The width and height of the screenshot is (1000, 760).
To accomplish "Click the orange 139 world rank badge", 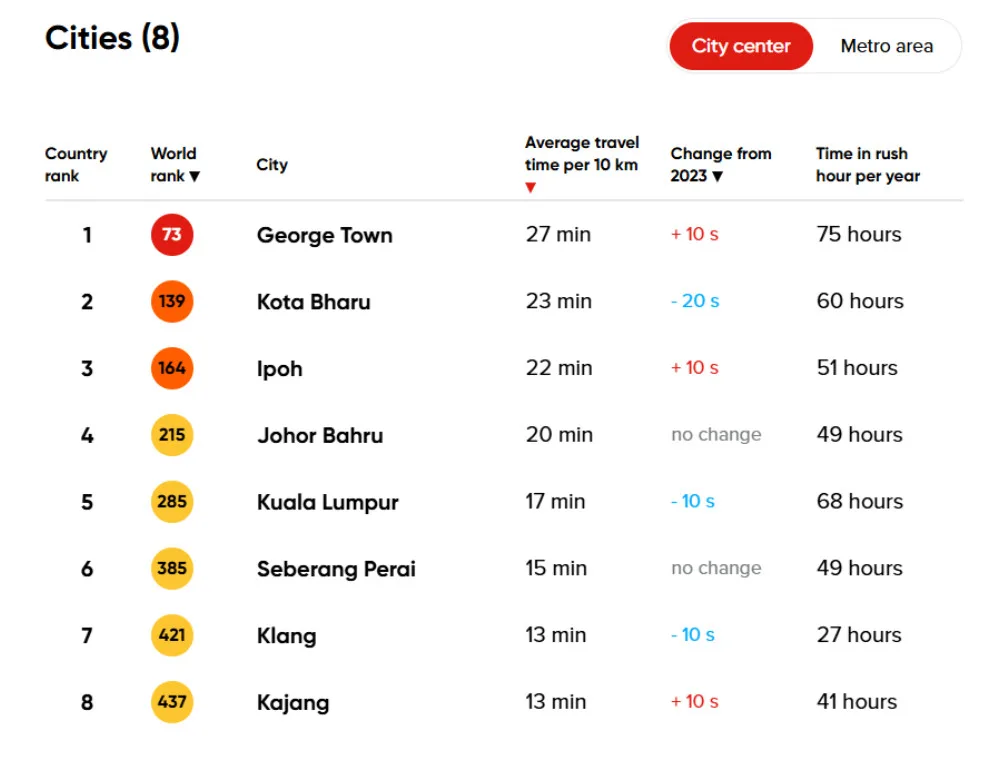I will coord(172,302).
